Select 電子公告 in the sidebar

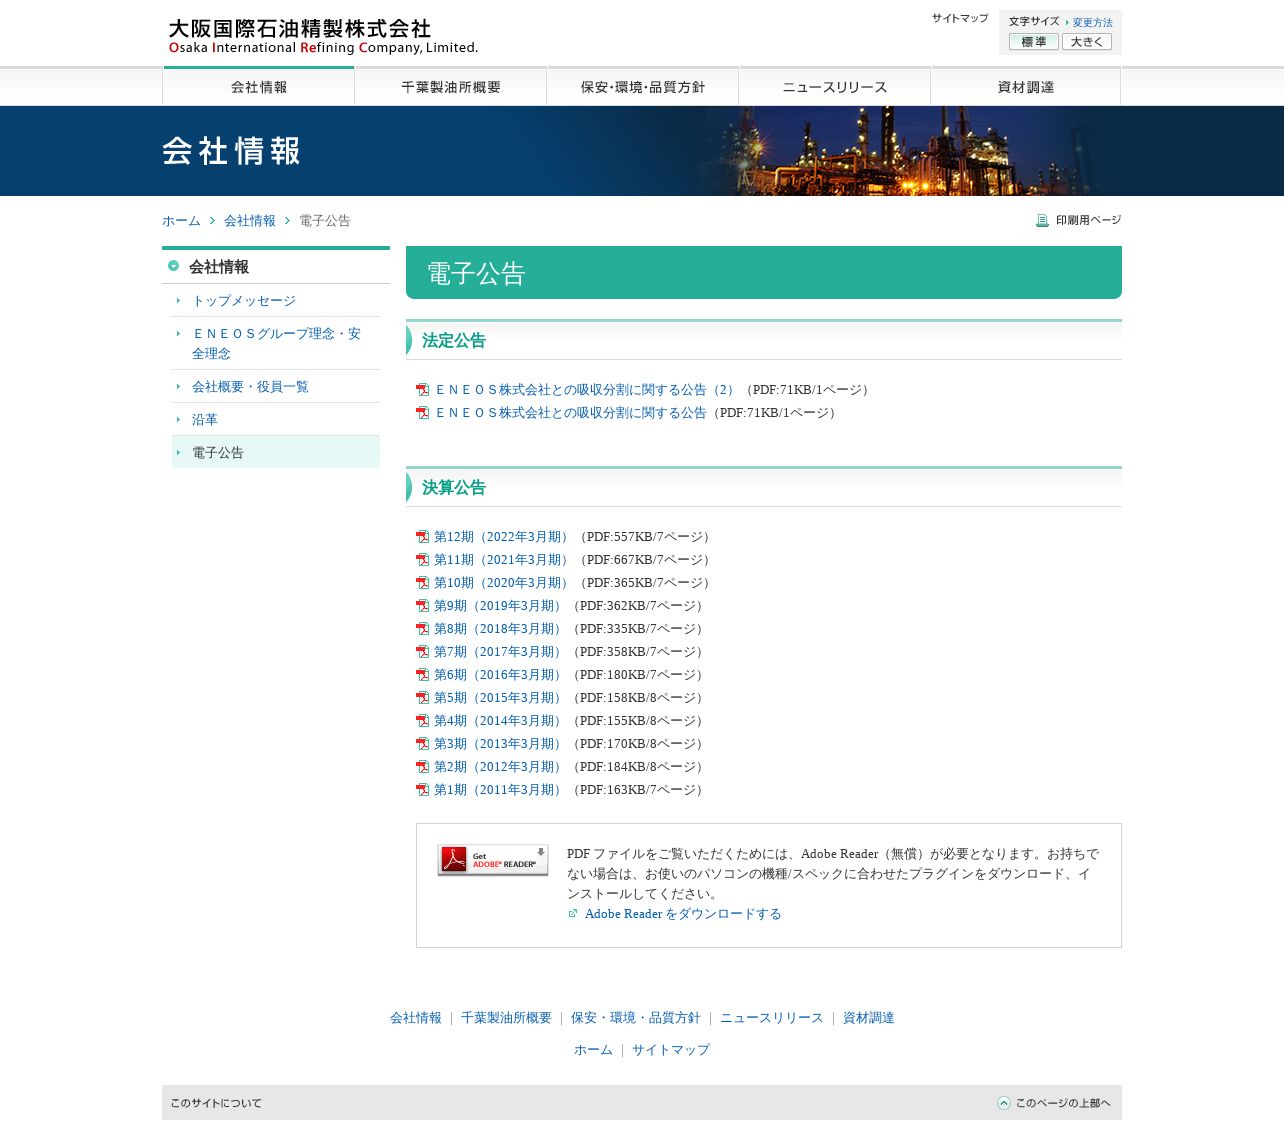pyautogui.click(x=276, y=453)
